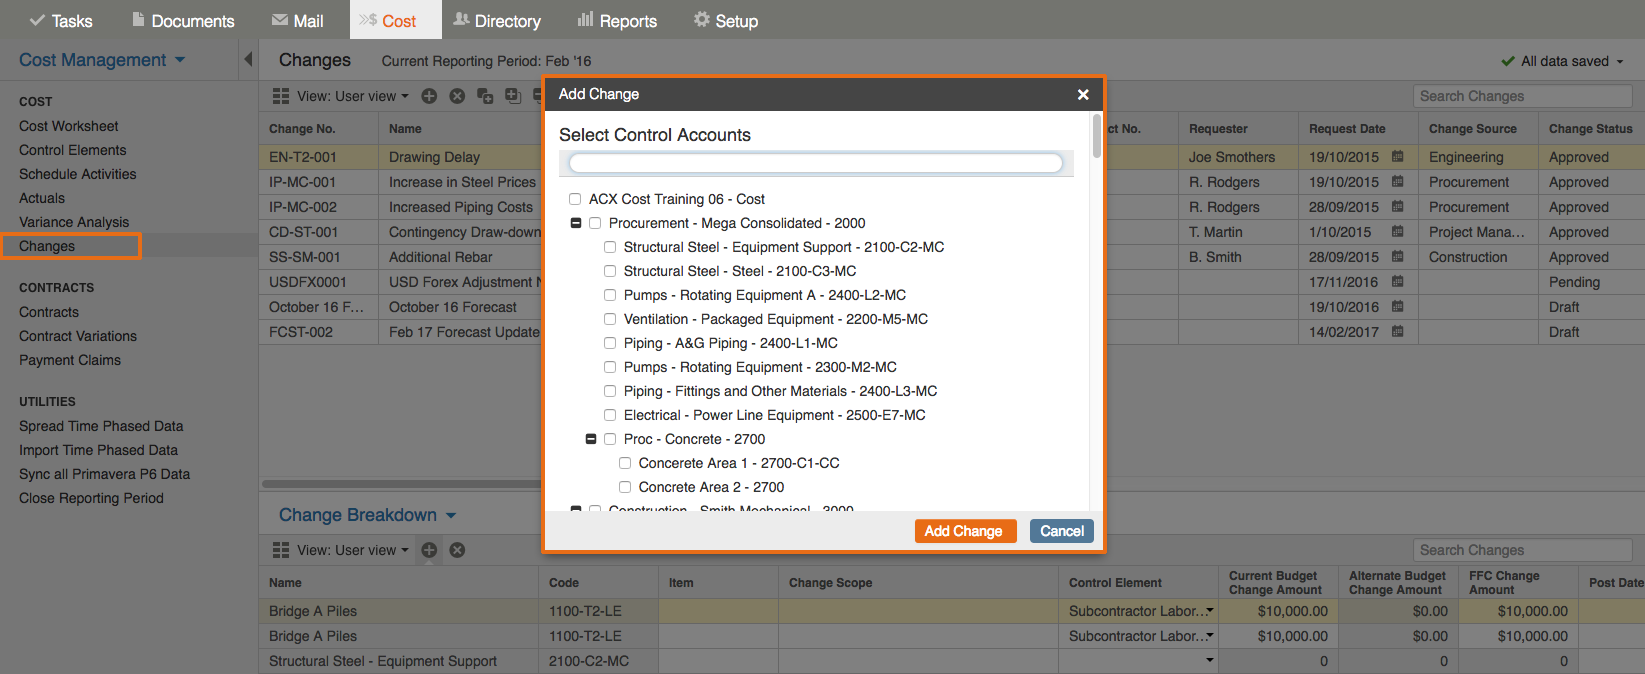Click the Select Control Accounts search field

coord(815,163)
